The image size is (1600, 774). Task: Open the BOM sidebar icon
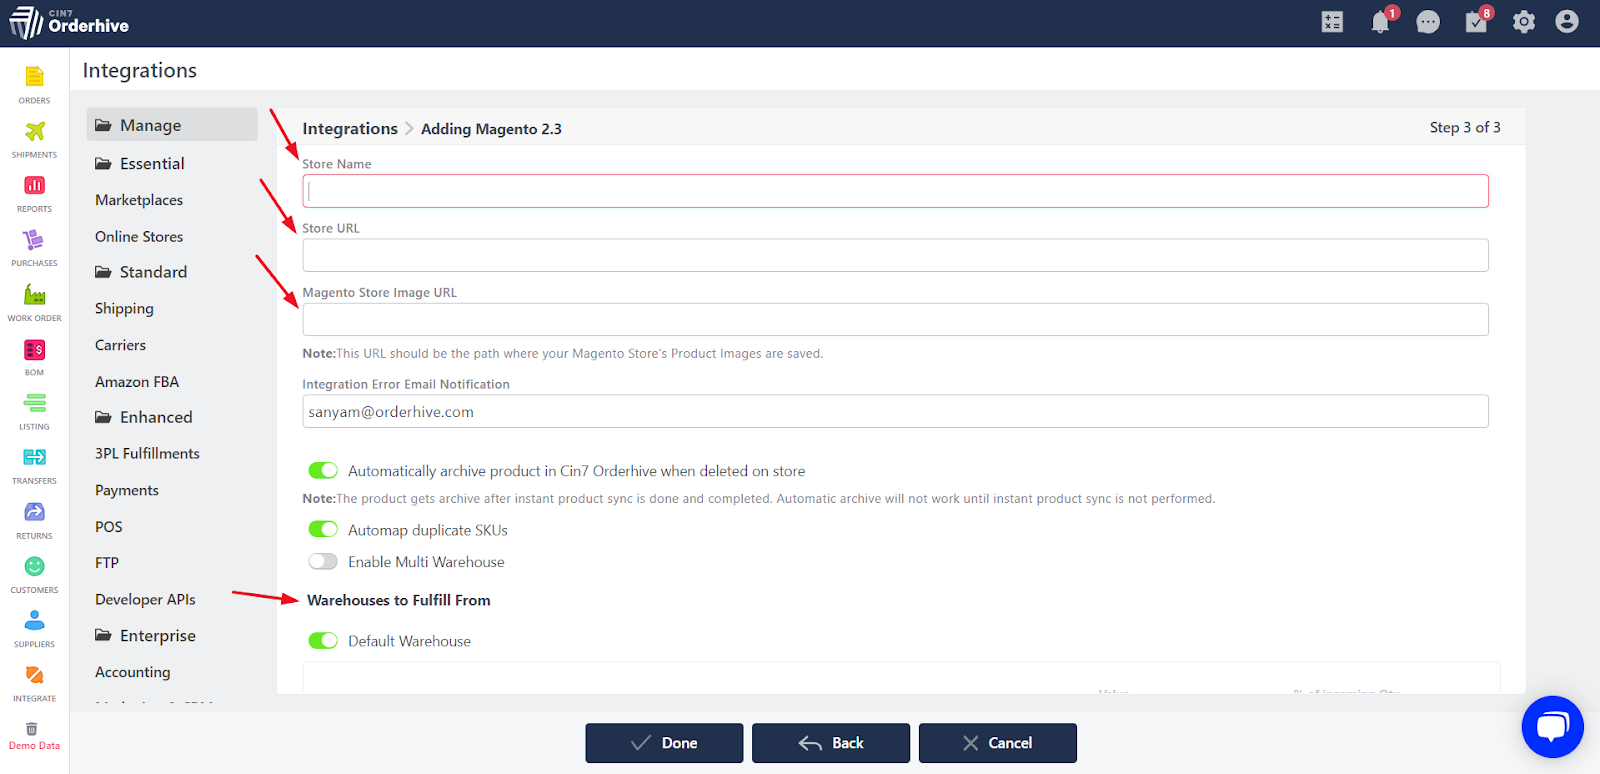point(34,349)
